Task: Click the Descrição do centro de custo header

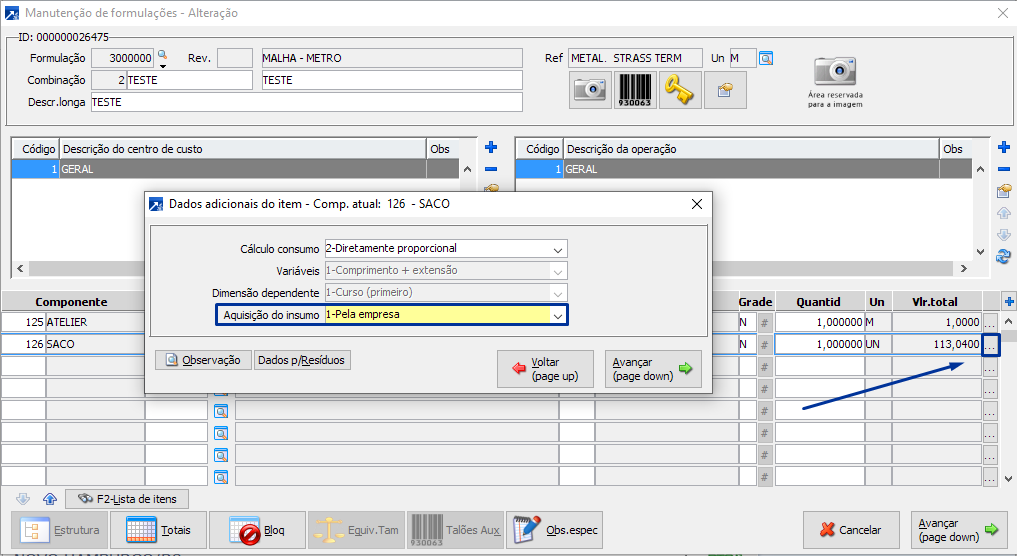Action: [243, 149]
